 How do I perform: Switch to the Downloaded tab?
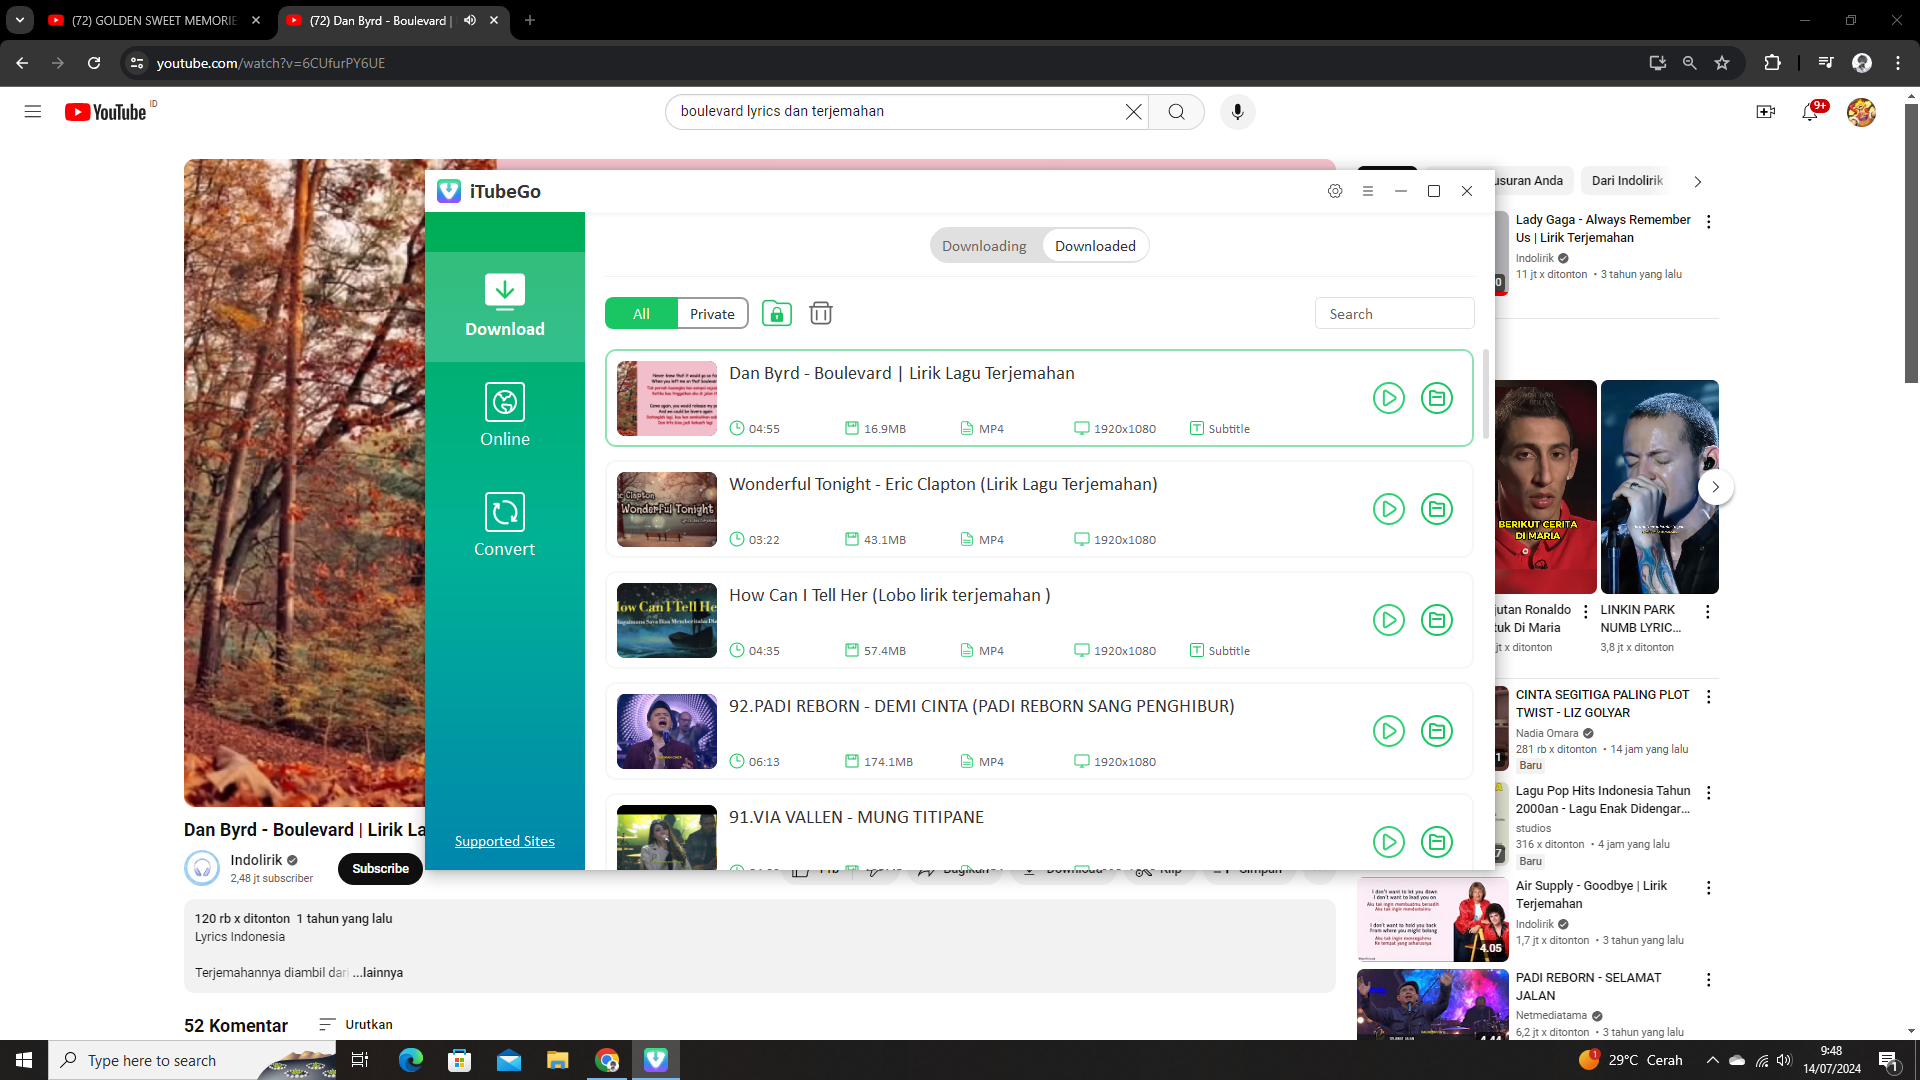(1095, 246)
